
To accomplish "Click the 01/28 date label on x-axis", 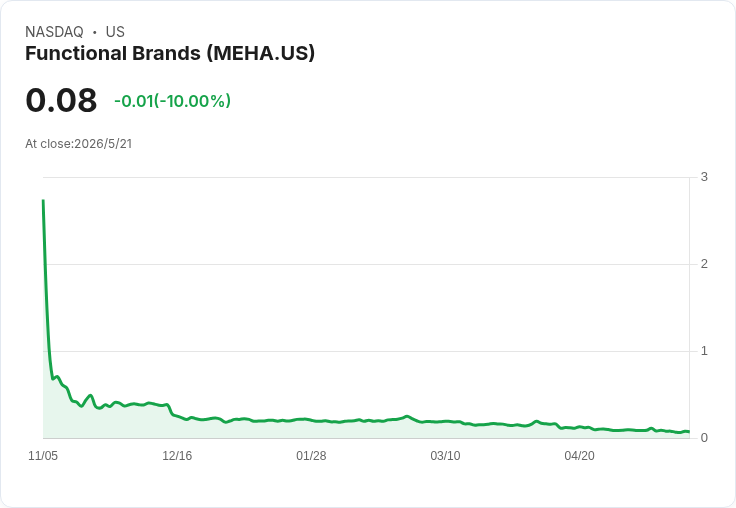I will (311, 456).
